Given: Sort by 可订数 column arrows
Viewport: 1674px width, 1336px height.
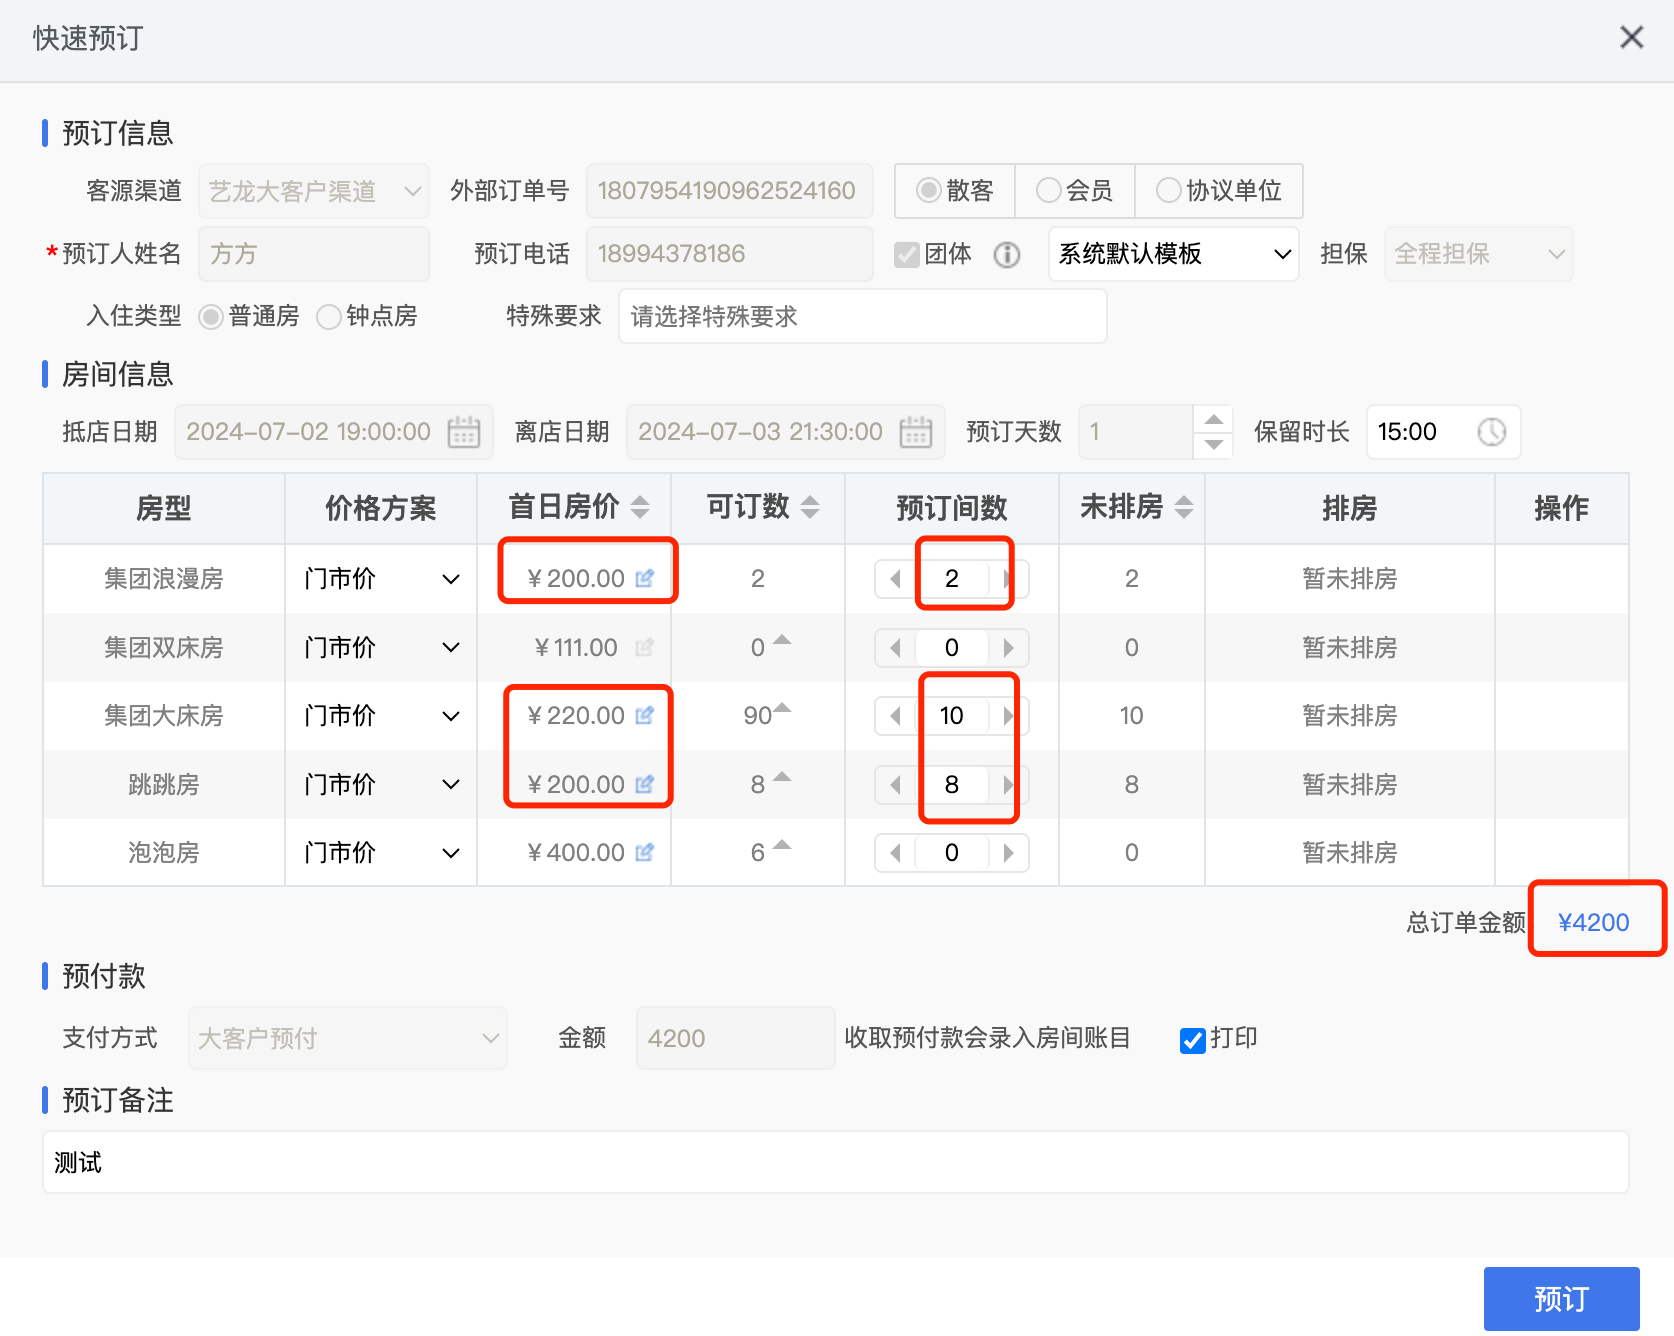Looking at the screenshot, I should [x=810, y=508].
